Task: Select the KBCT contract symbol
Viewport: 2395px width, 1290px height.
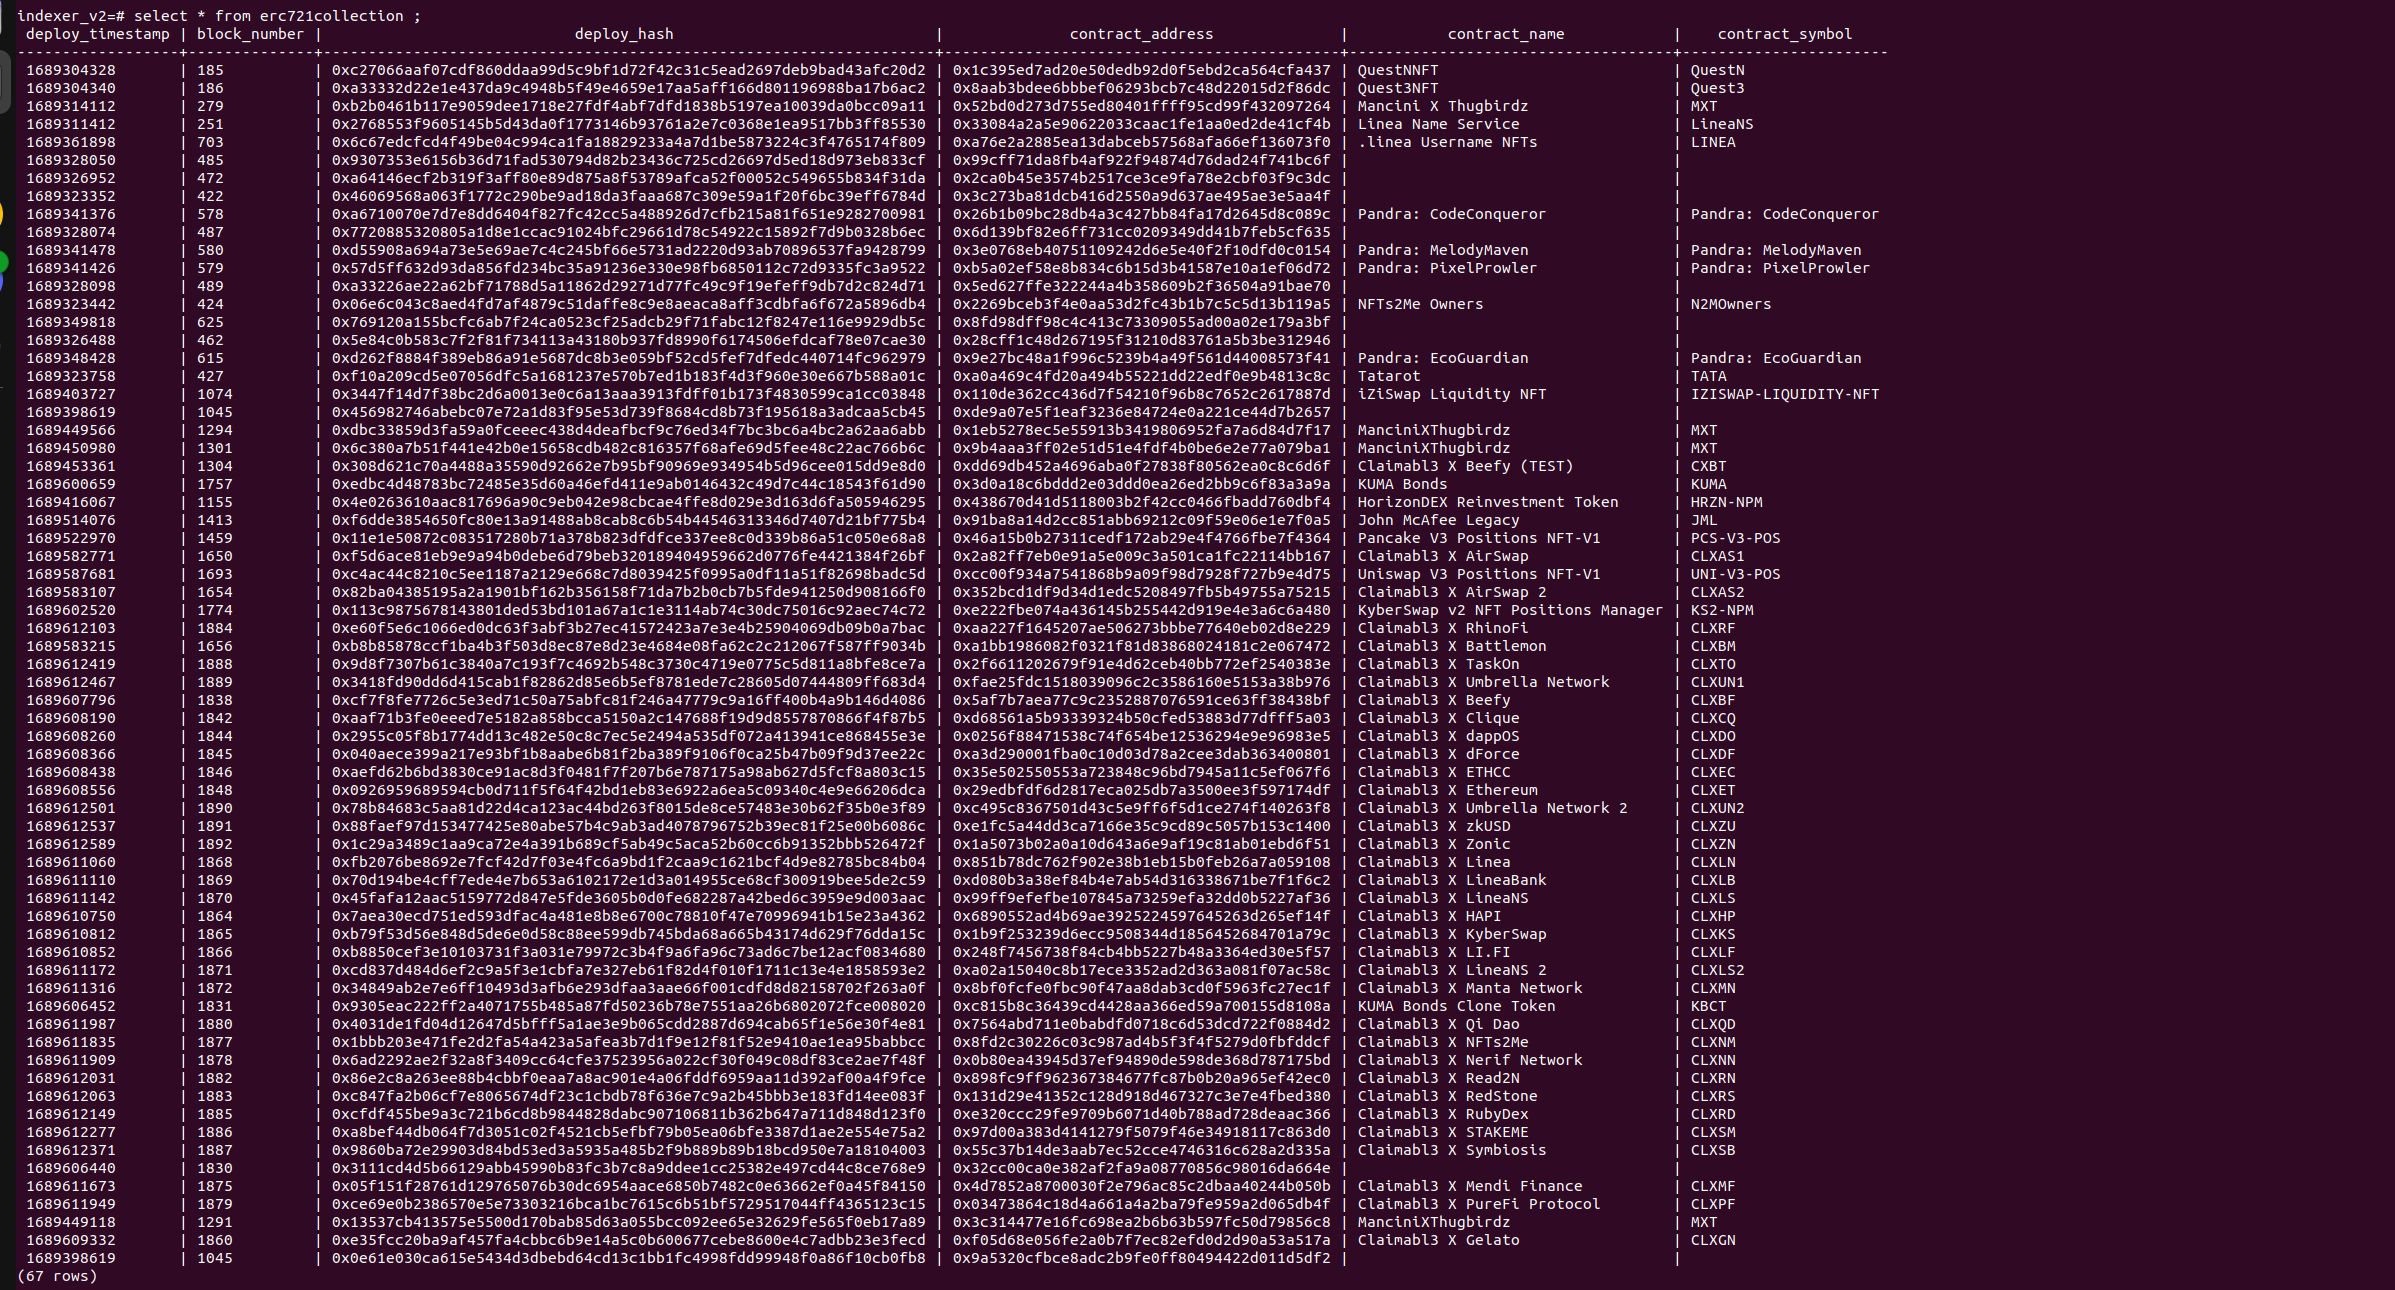Action: click(x=1708, y=1006)
